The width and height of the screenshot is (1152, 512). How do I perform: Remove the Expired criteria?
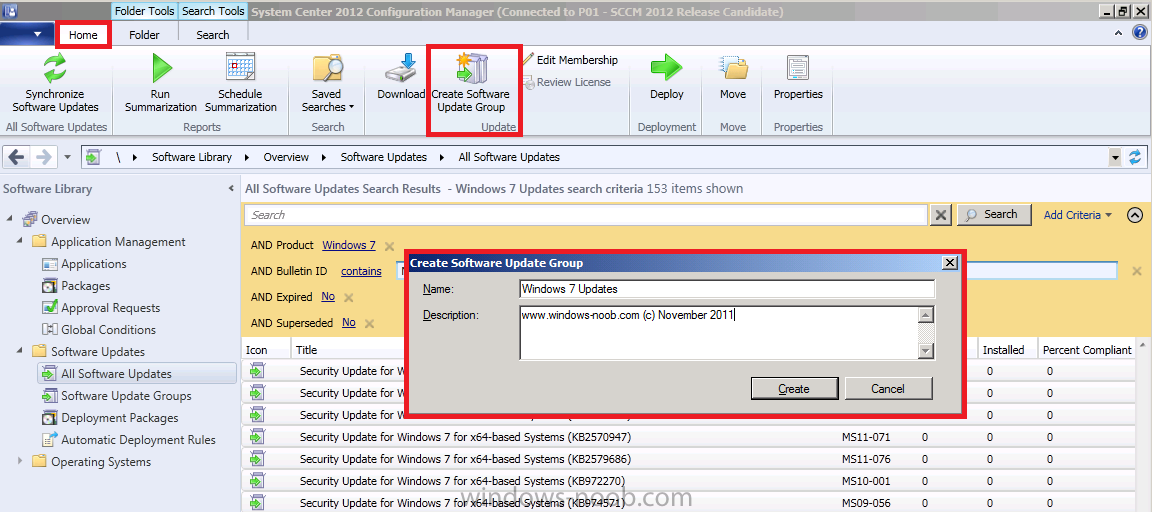coord(349,298)
